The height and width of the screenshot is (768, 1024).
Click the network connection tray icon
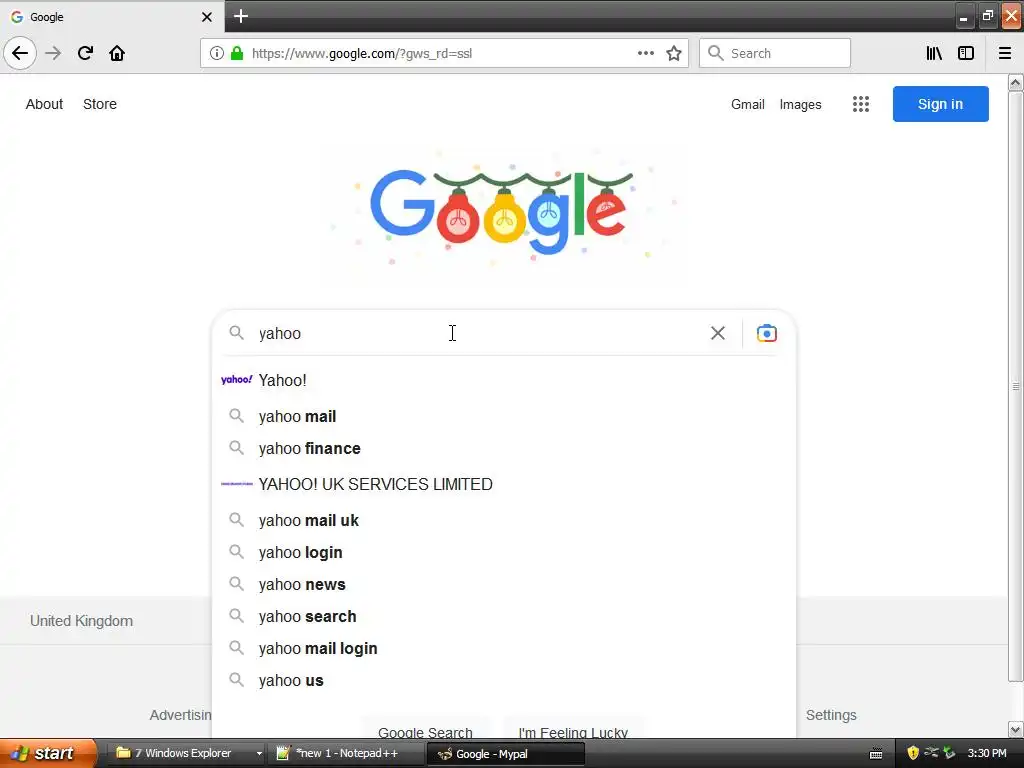931,753
